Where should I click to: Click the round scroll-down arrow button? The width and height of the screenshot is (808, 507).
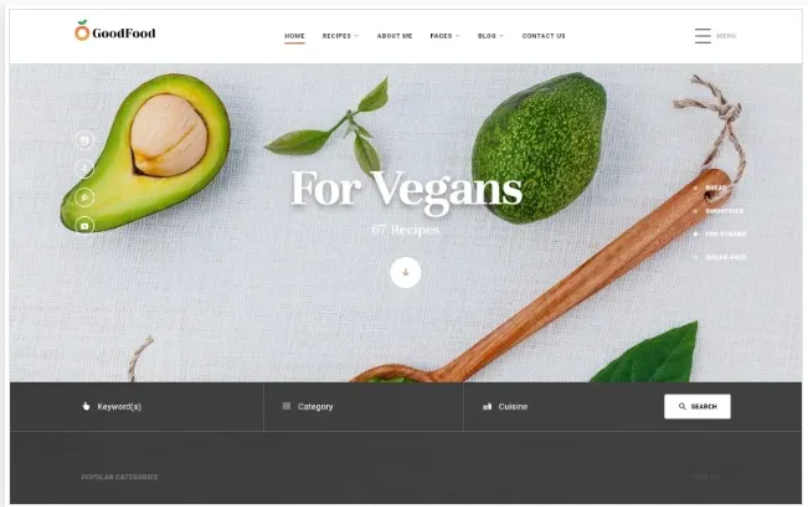(x=406, y=273)
